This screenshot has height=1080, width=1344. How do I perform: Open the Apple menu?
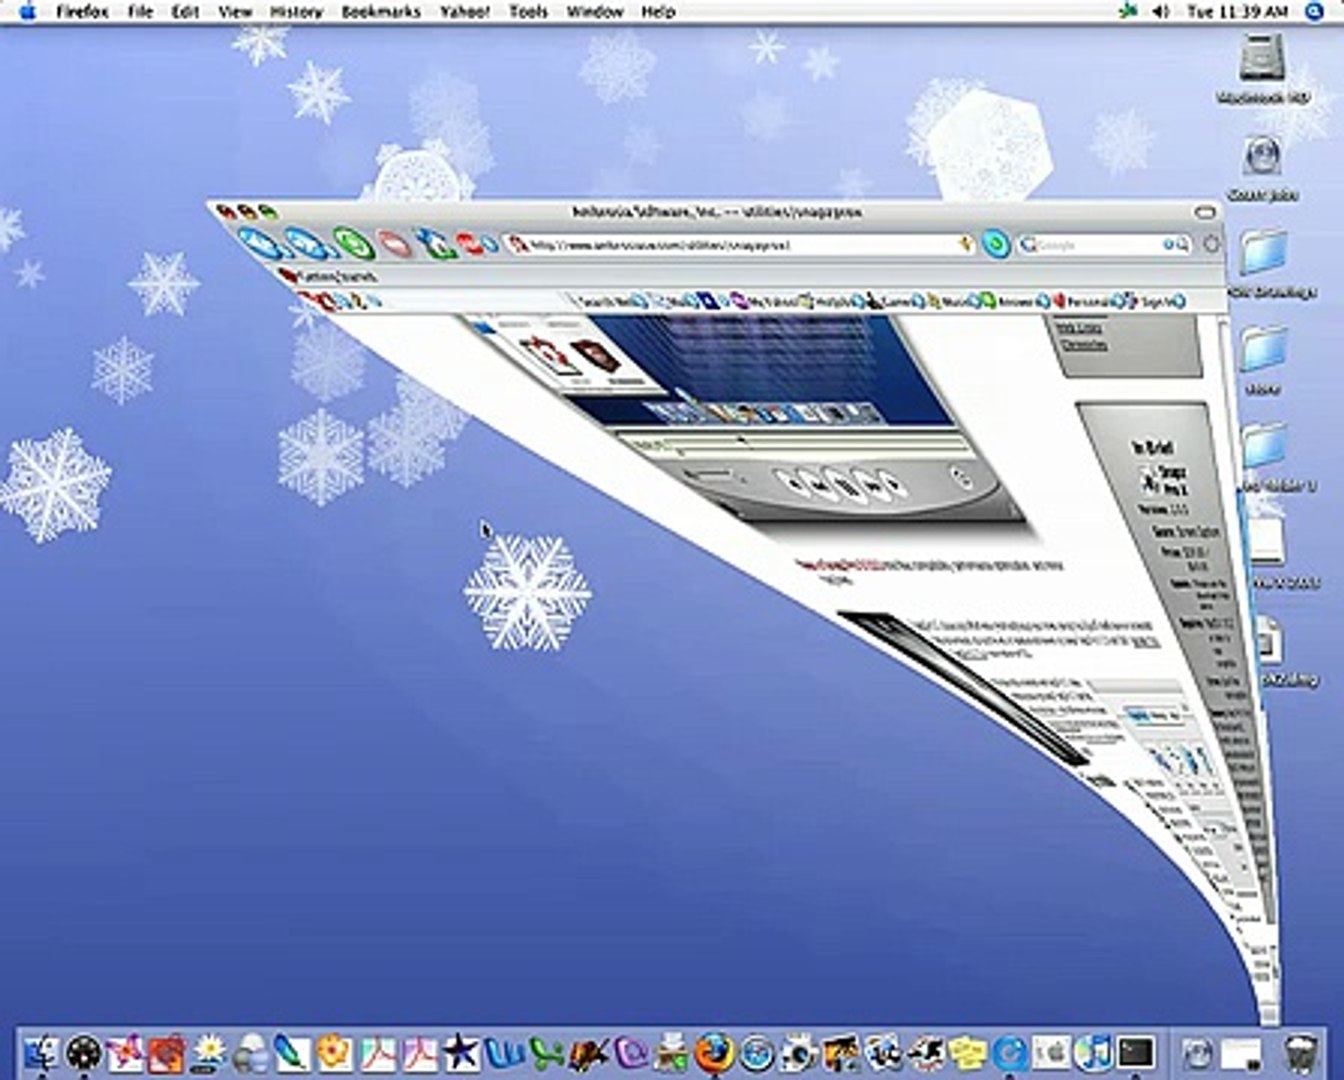pos(27,12)
